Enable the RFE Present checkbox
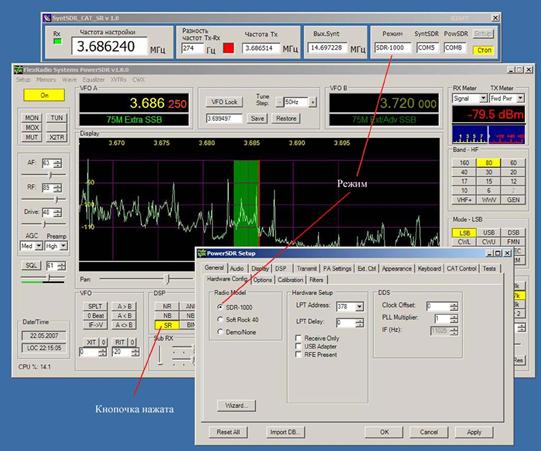 [298, 354]
